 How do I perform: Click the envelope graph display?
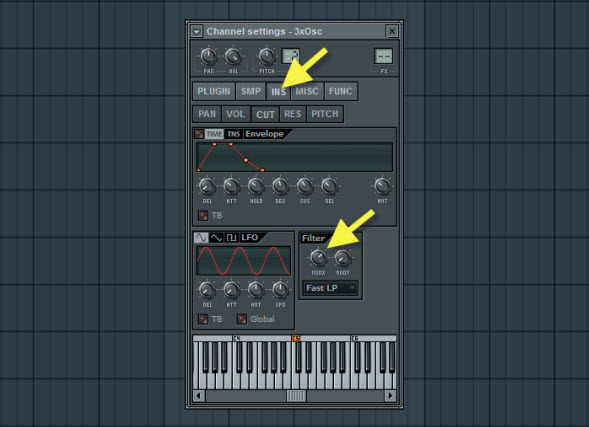[294, 157]
